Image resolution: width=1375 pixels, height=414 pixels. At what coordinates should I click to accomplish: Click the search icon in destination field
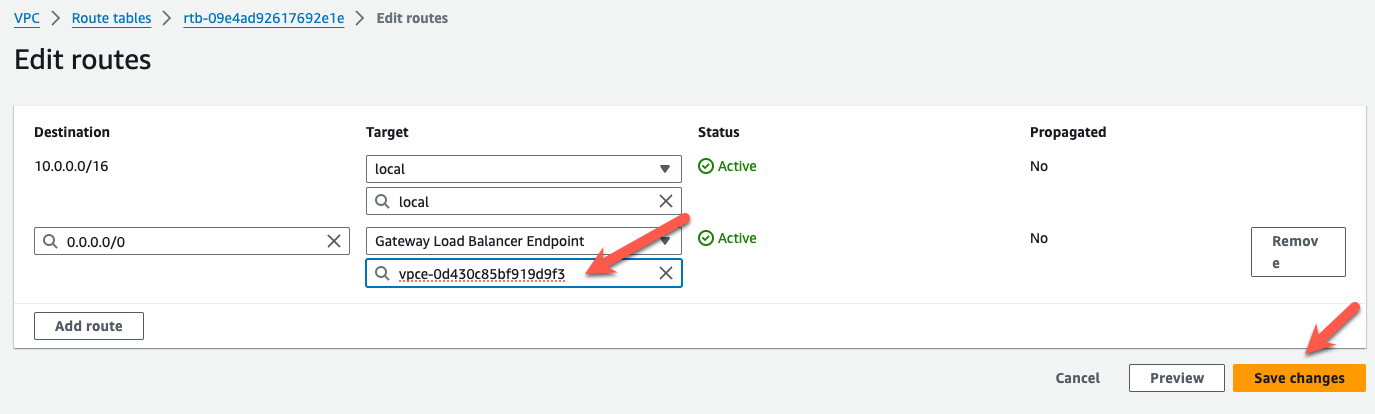point(51,241)
